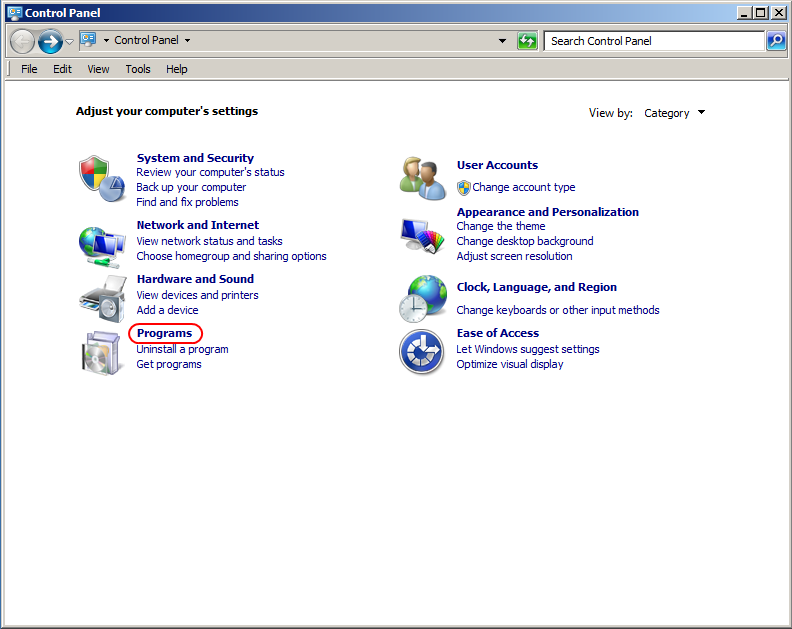The width and height of the screenshot is (792, 629).
Task: Open the Edit menu
Action: (x=62, y=69)
